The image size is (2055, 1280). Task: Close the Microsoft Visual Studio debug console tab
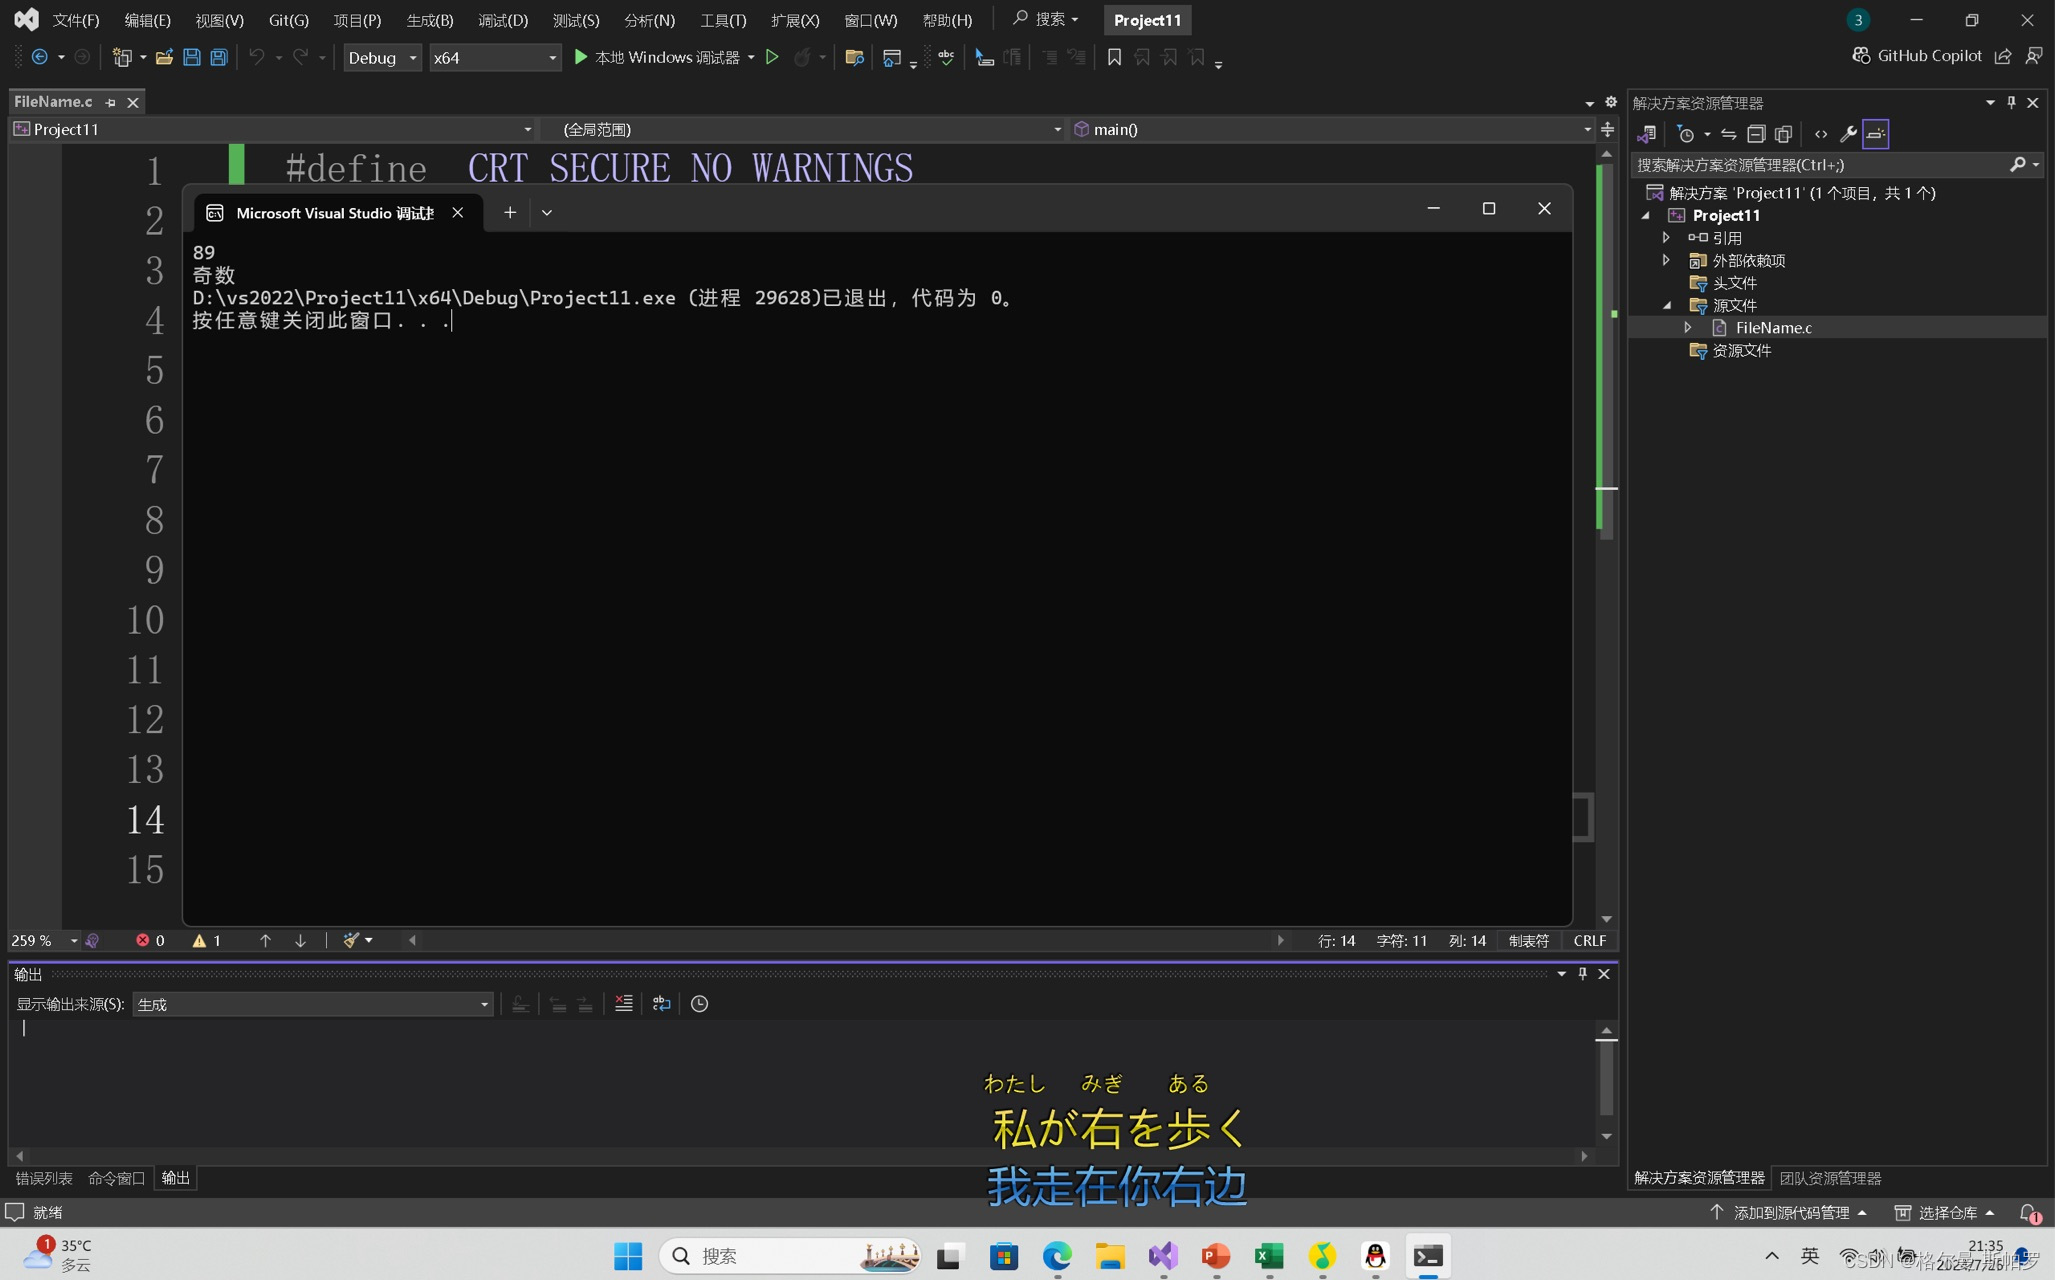pyautogui.click(x=457, y=212)
